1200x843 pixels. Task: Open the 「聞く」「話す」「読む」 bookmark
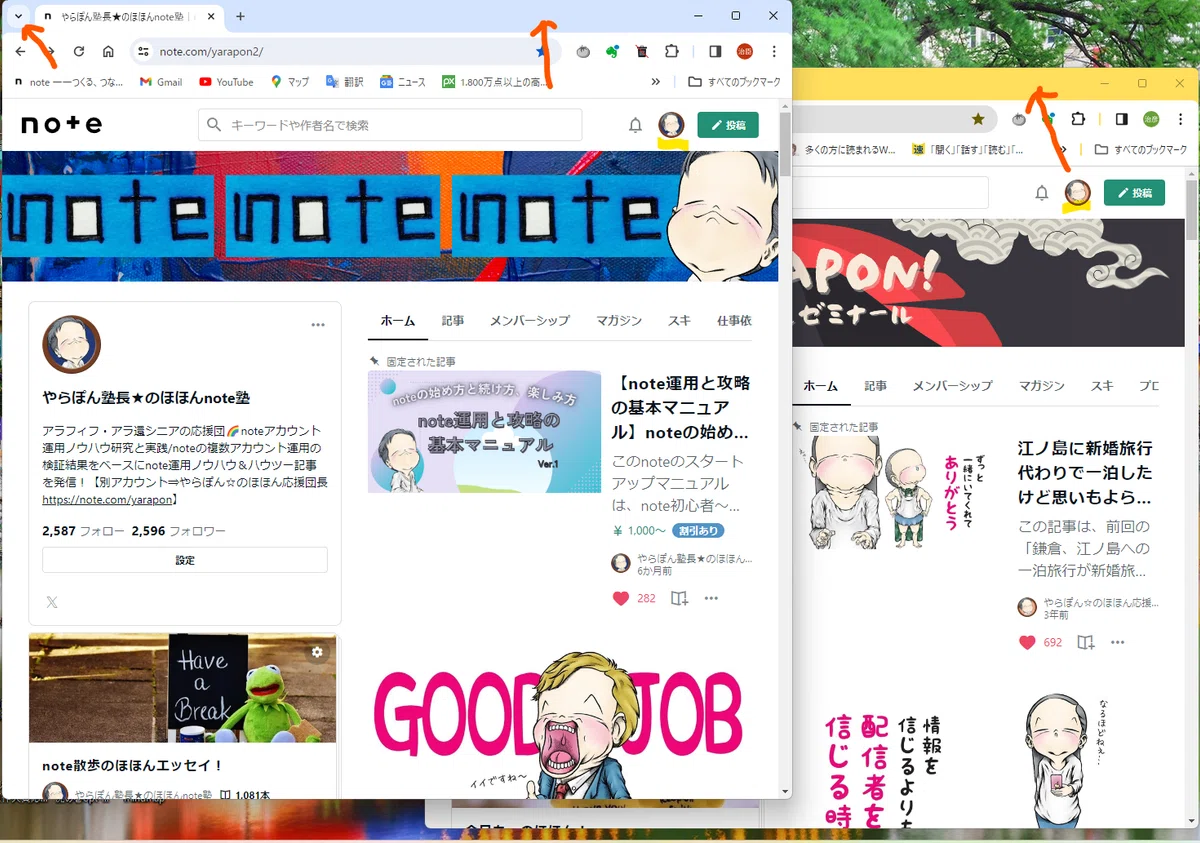pos(967,150)
